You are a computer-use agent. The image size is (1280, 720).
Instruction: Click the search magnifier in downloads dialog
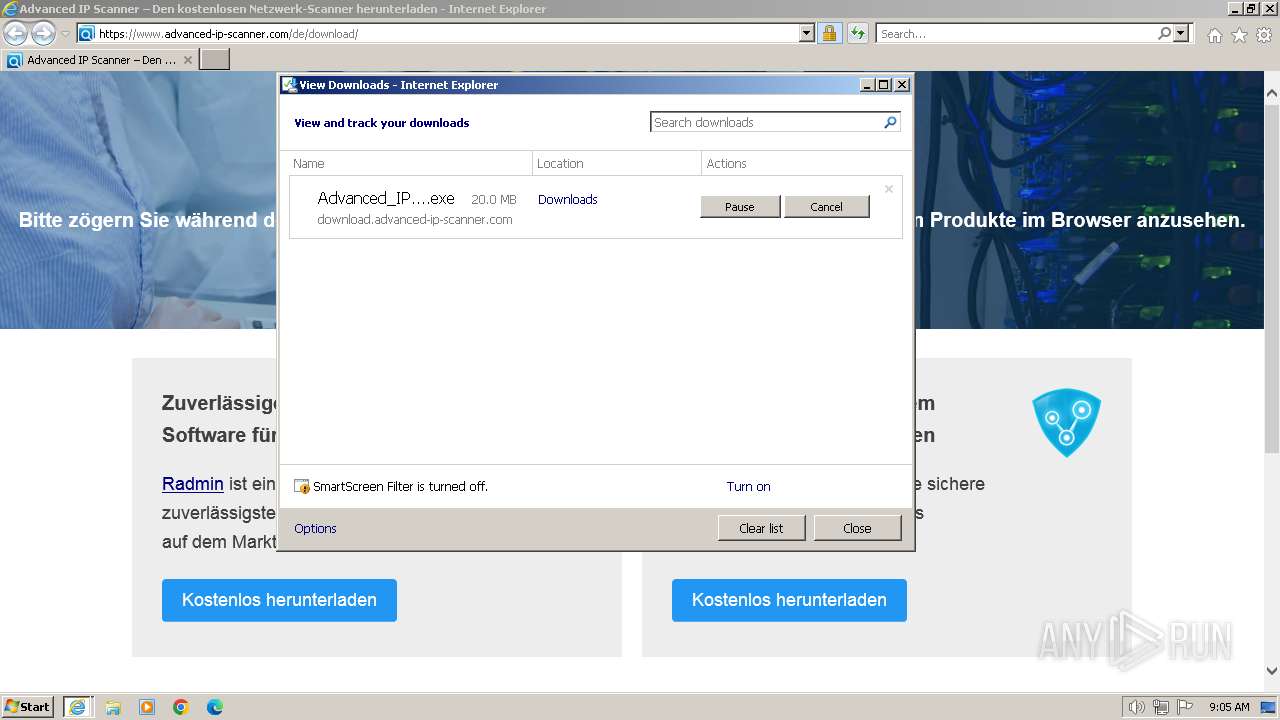point(890,122)
